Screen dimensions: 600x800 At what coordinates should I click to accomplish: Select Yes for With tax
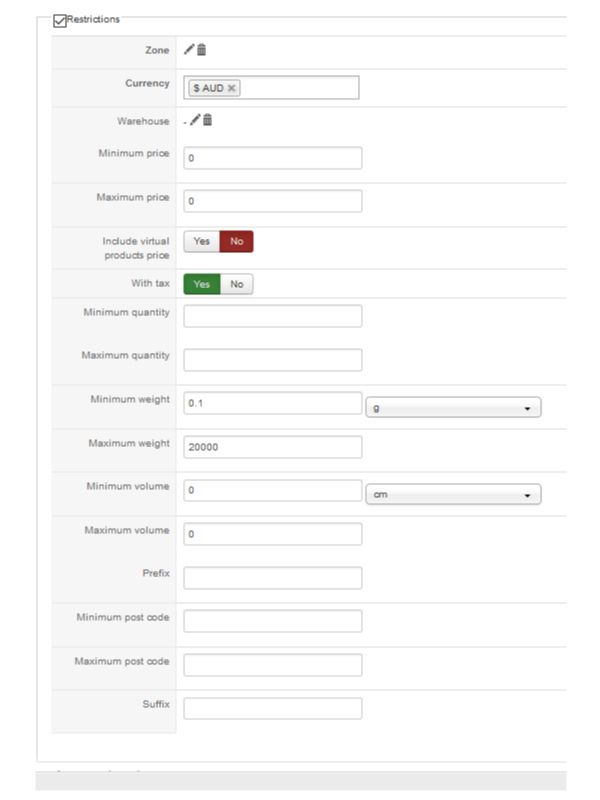(x=201, y=284)
